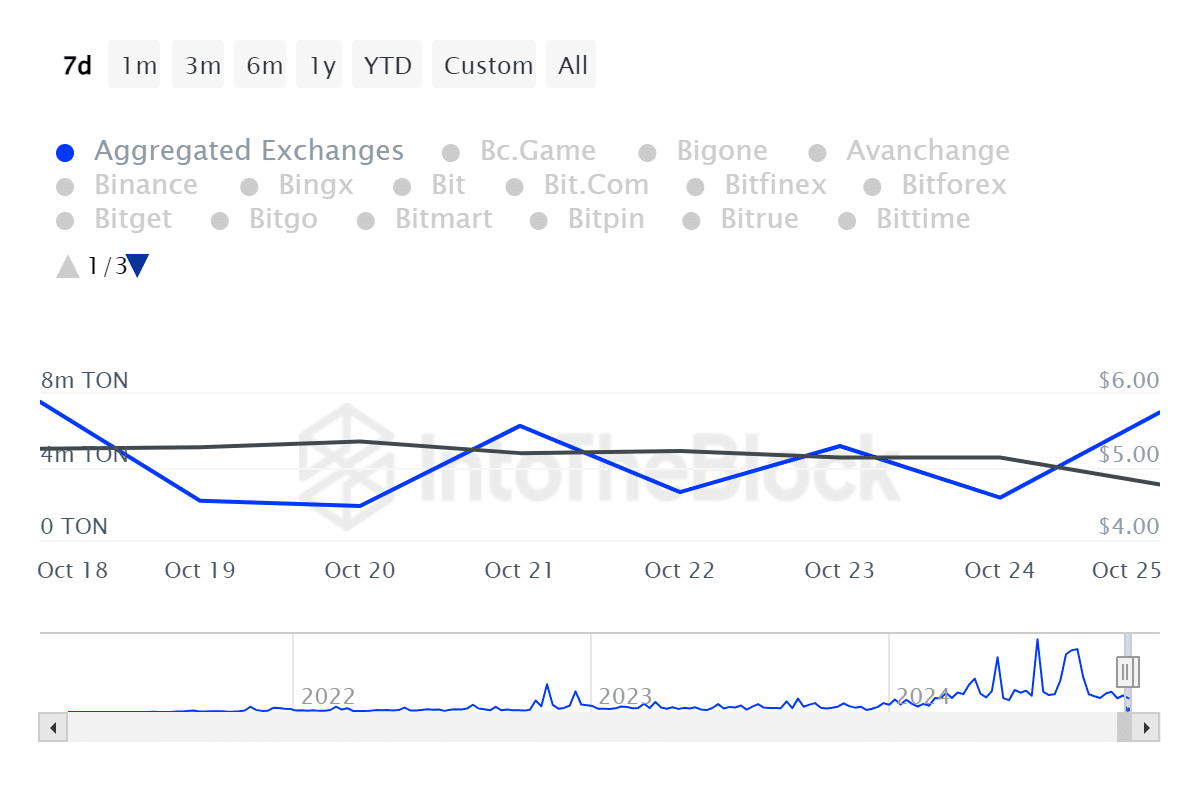The width and height of the screenshot is (1200, 800).
Task: Toggle the Bigone series visibility
Action: [721, 152]
